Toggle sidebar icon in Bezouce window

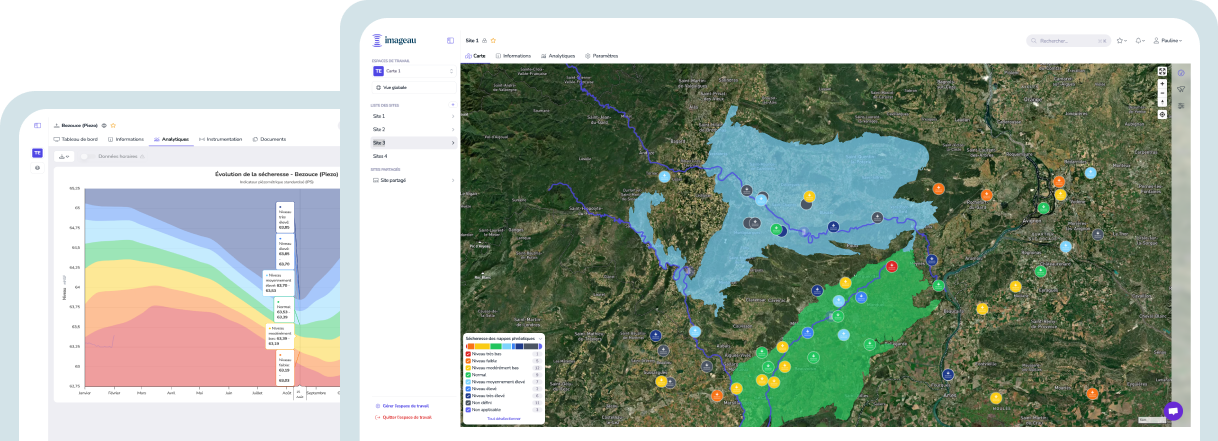[x=37, y=125]
